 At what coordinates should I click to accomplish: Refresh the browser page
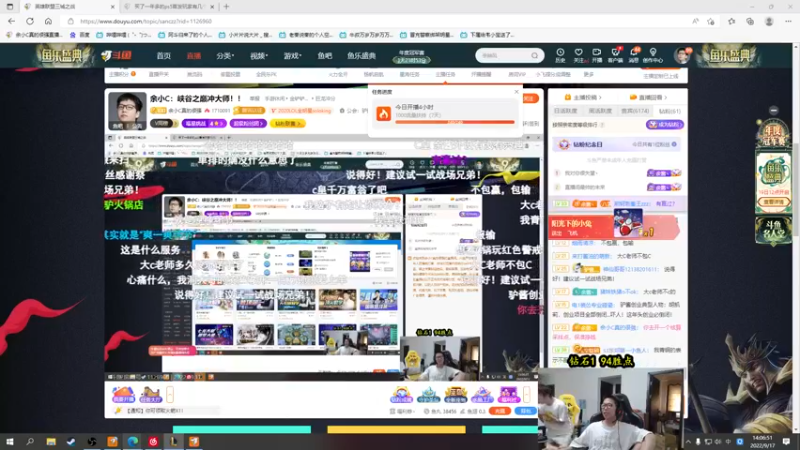[x=30, y=21]
